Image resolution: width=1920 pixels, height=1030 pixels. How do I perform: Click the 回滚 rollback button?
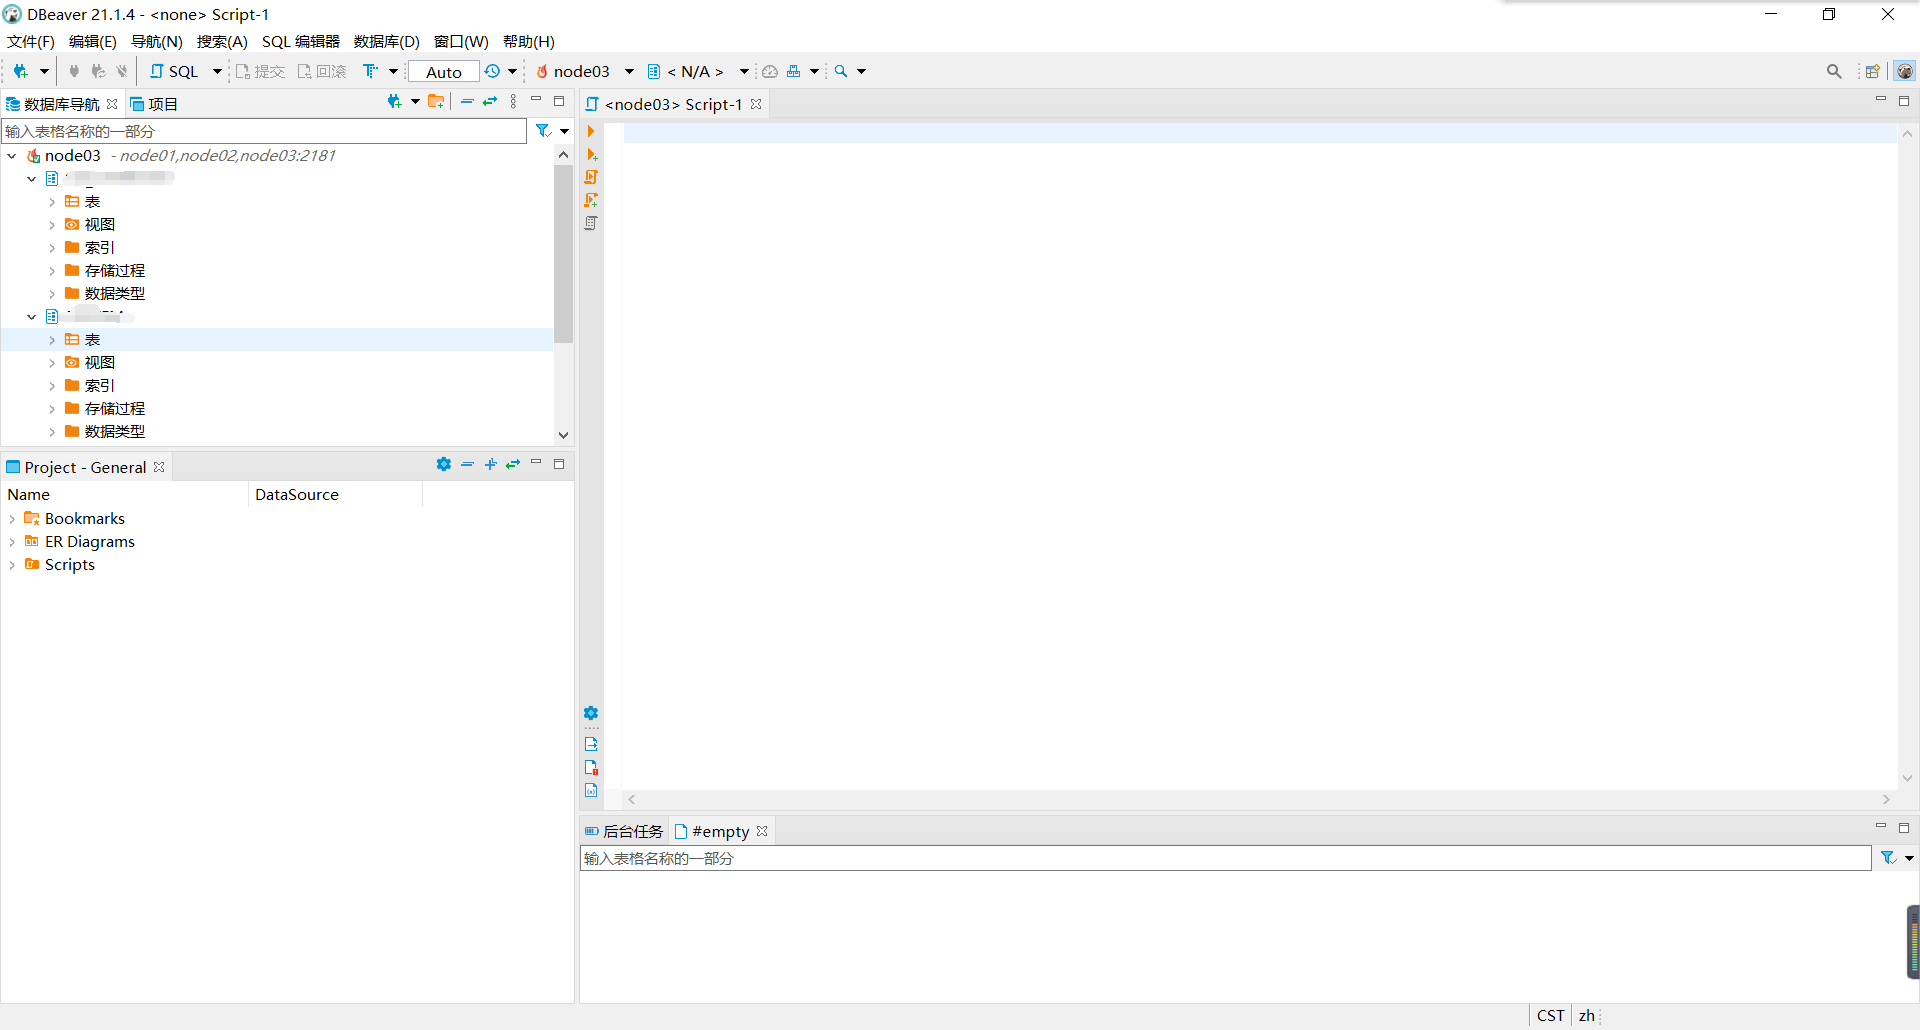coord(322,71)
